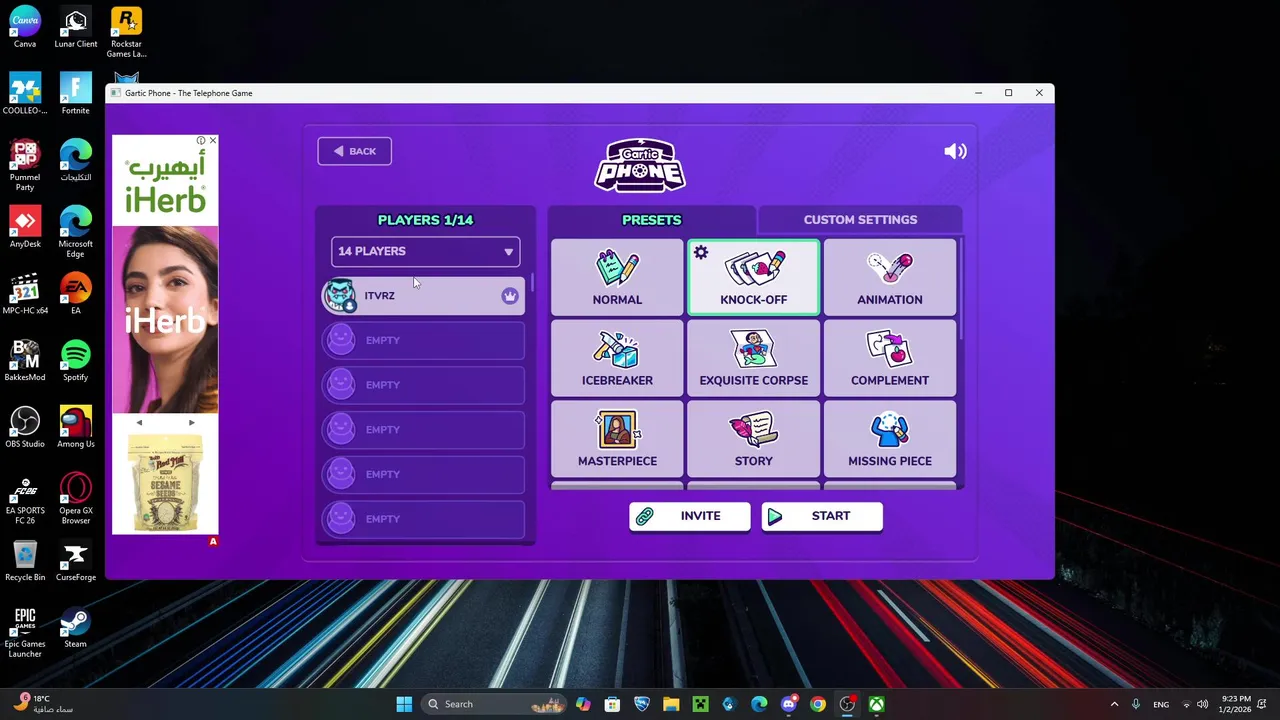Screen dimensions: 1280x720
Task: Pick the Icebreaker preset
Action: pos(617,358)
